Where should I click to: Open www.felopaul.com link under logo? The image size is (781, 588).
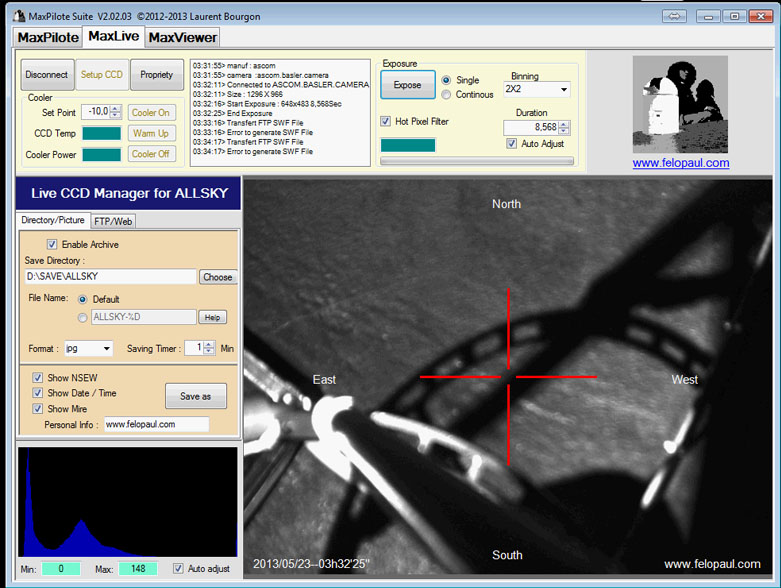click(x=680, y=163)
